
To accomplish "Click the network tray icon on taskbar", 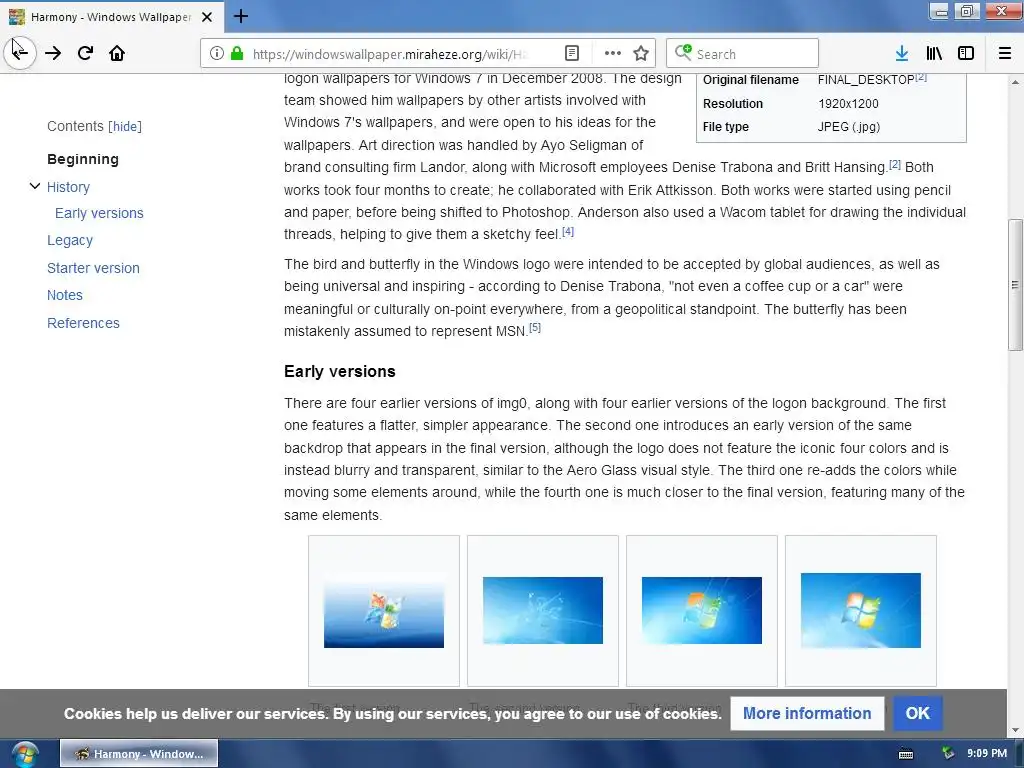I will [x=948, y=754].
